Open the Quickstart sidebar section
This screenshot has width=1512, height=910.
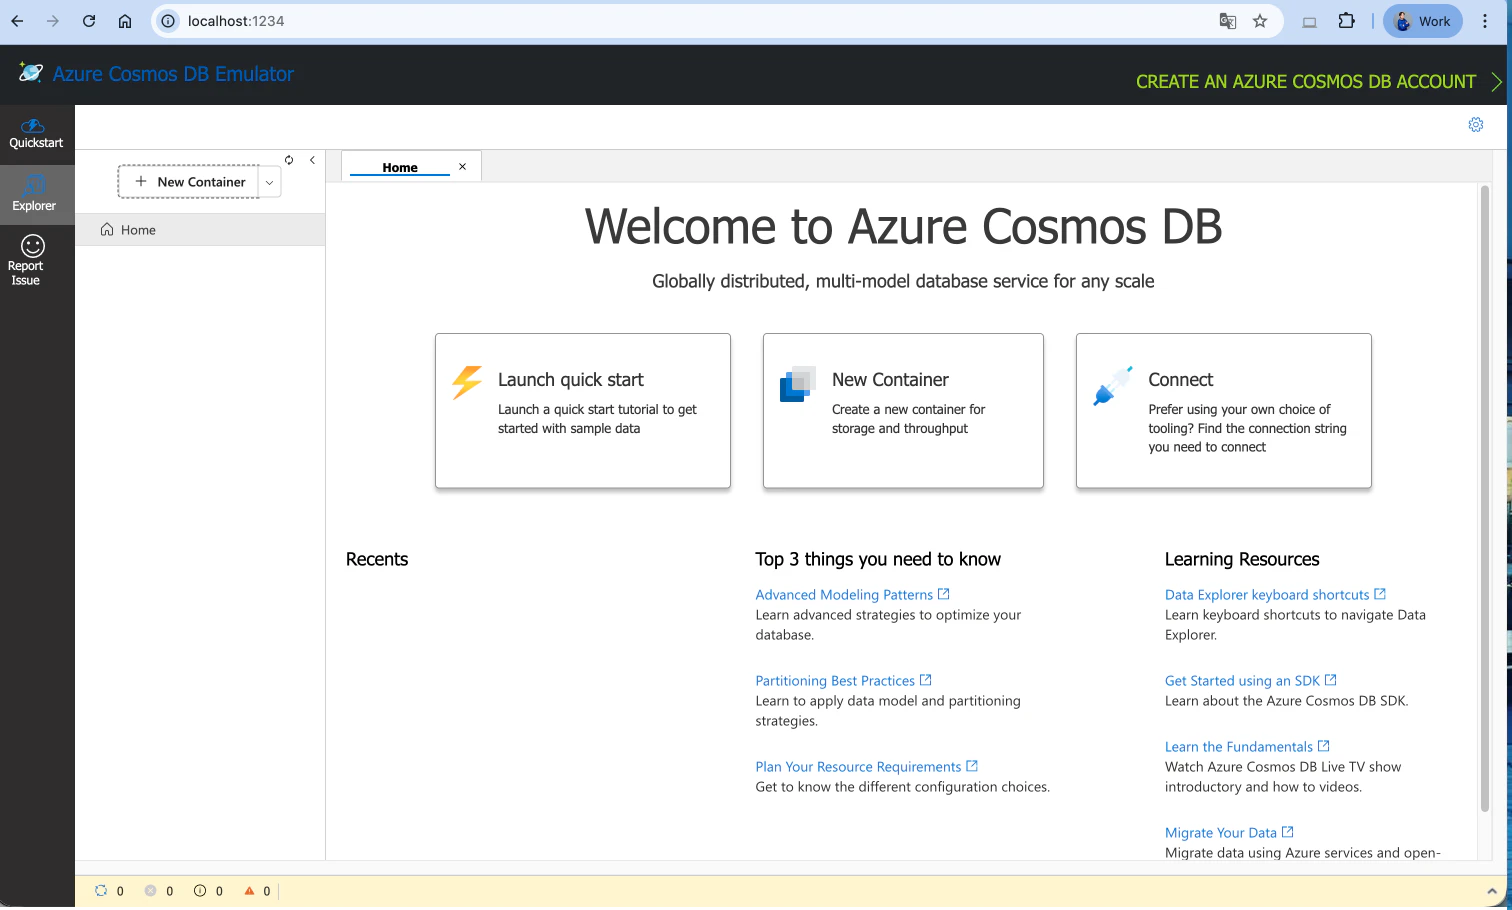(36, 134)
